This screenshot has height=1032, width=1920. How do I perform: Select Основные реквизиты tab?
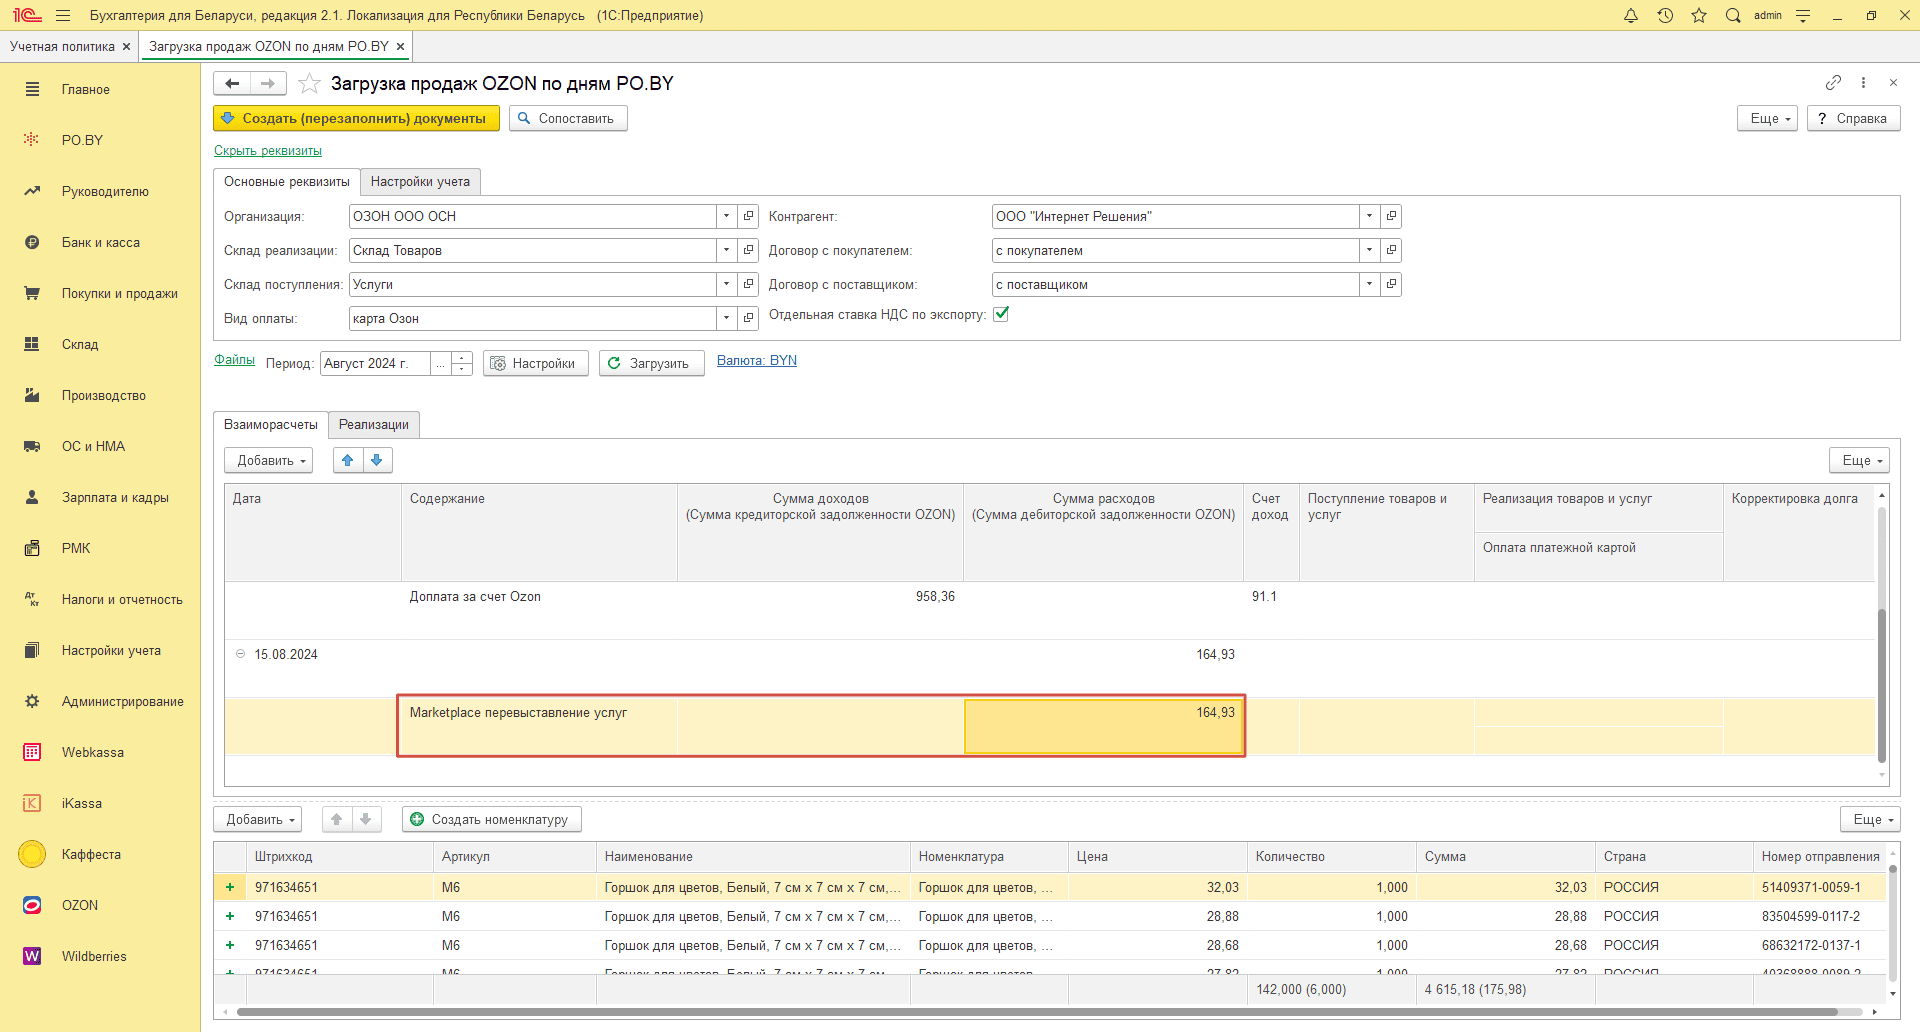pyautogui.click(x=287, y=181)
